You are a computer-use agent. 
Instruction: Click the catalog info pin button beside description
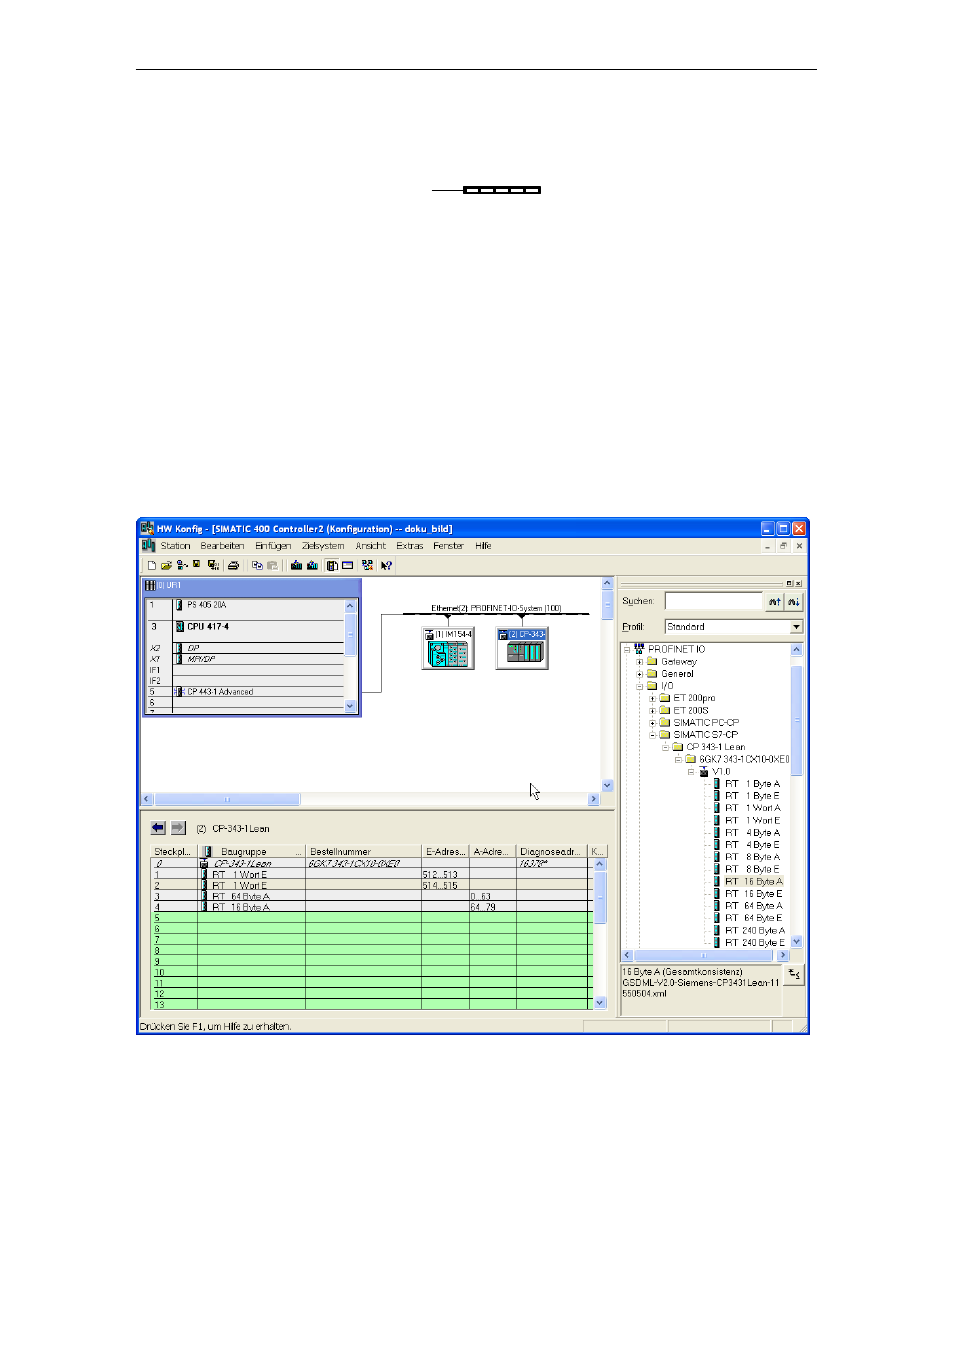794,974
